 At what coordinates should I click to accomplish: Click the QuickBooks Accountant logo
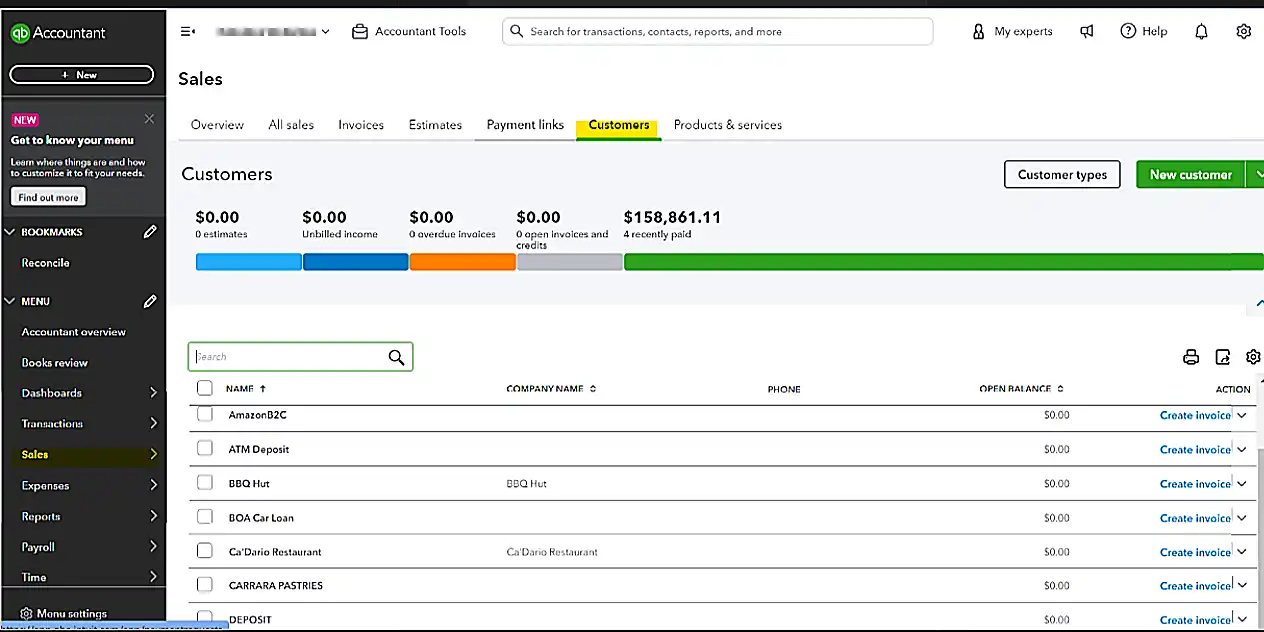tap(58, 32)
